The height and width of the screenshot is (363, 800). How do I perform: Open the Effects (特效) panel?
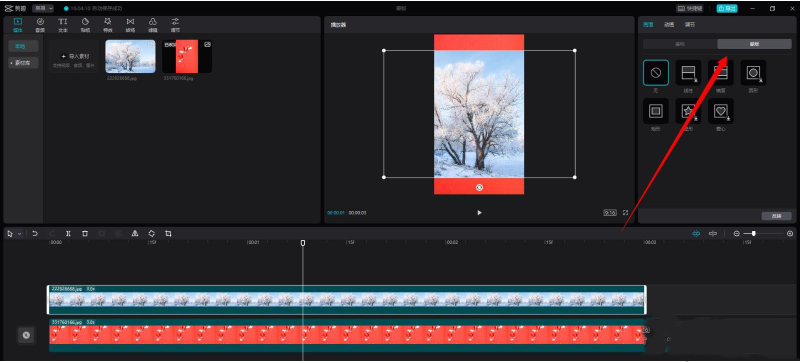coord(108,25)
